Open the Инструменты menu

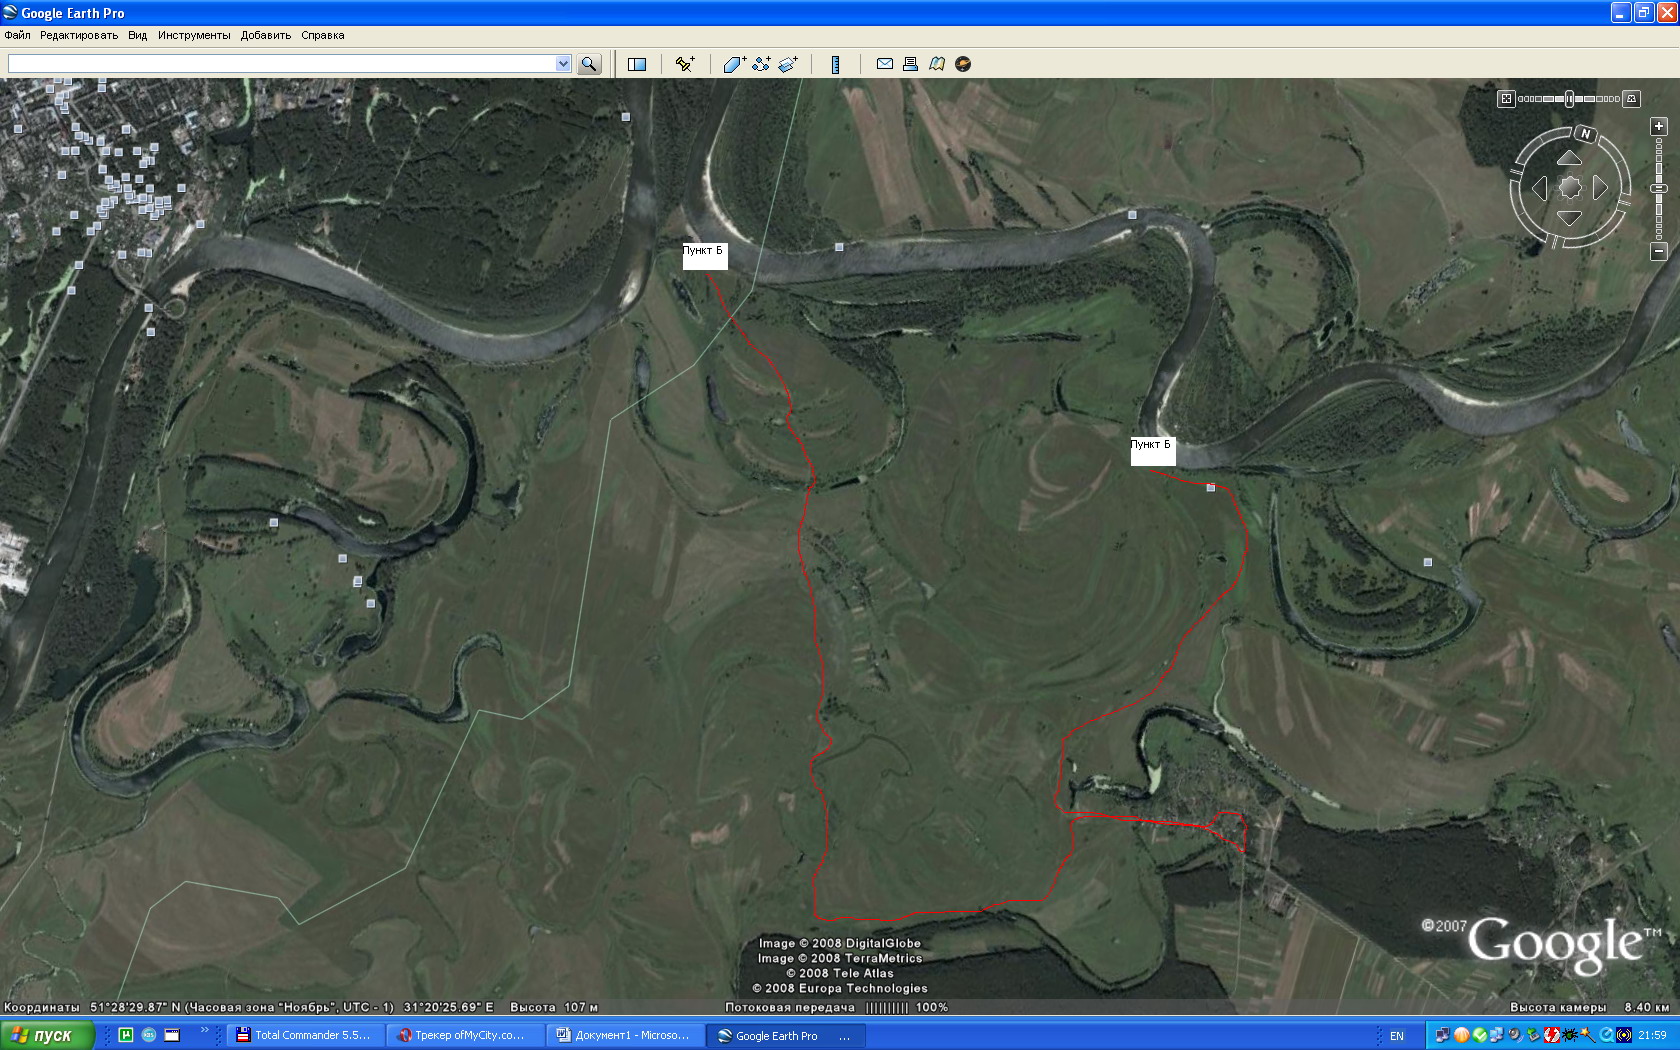coord(194,35)
